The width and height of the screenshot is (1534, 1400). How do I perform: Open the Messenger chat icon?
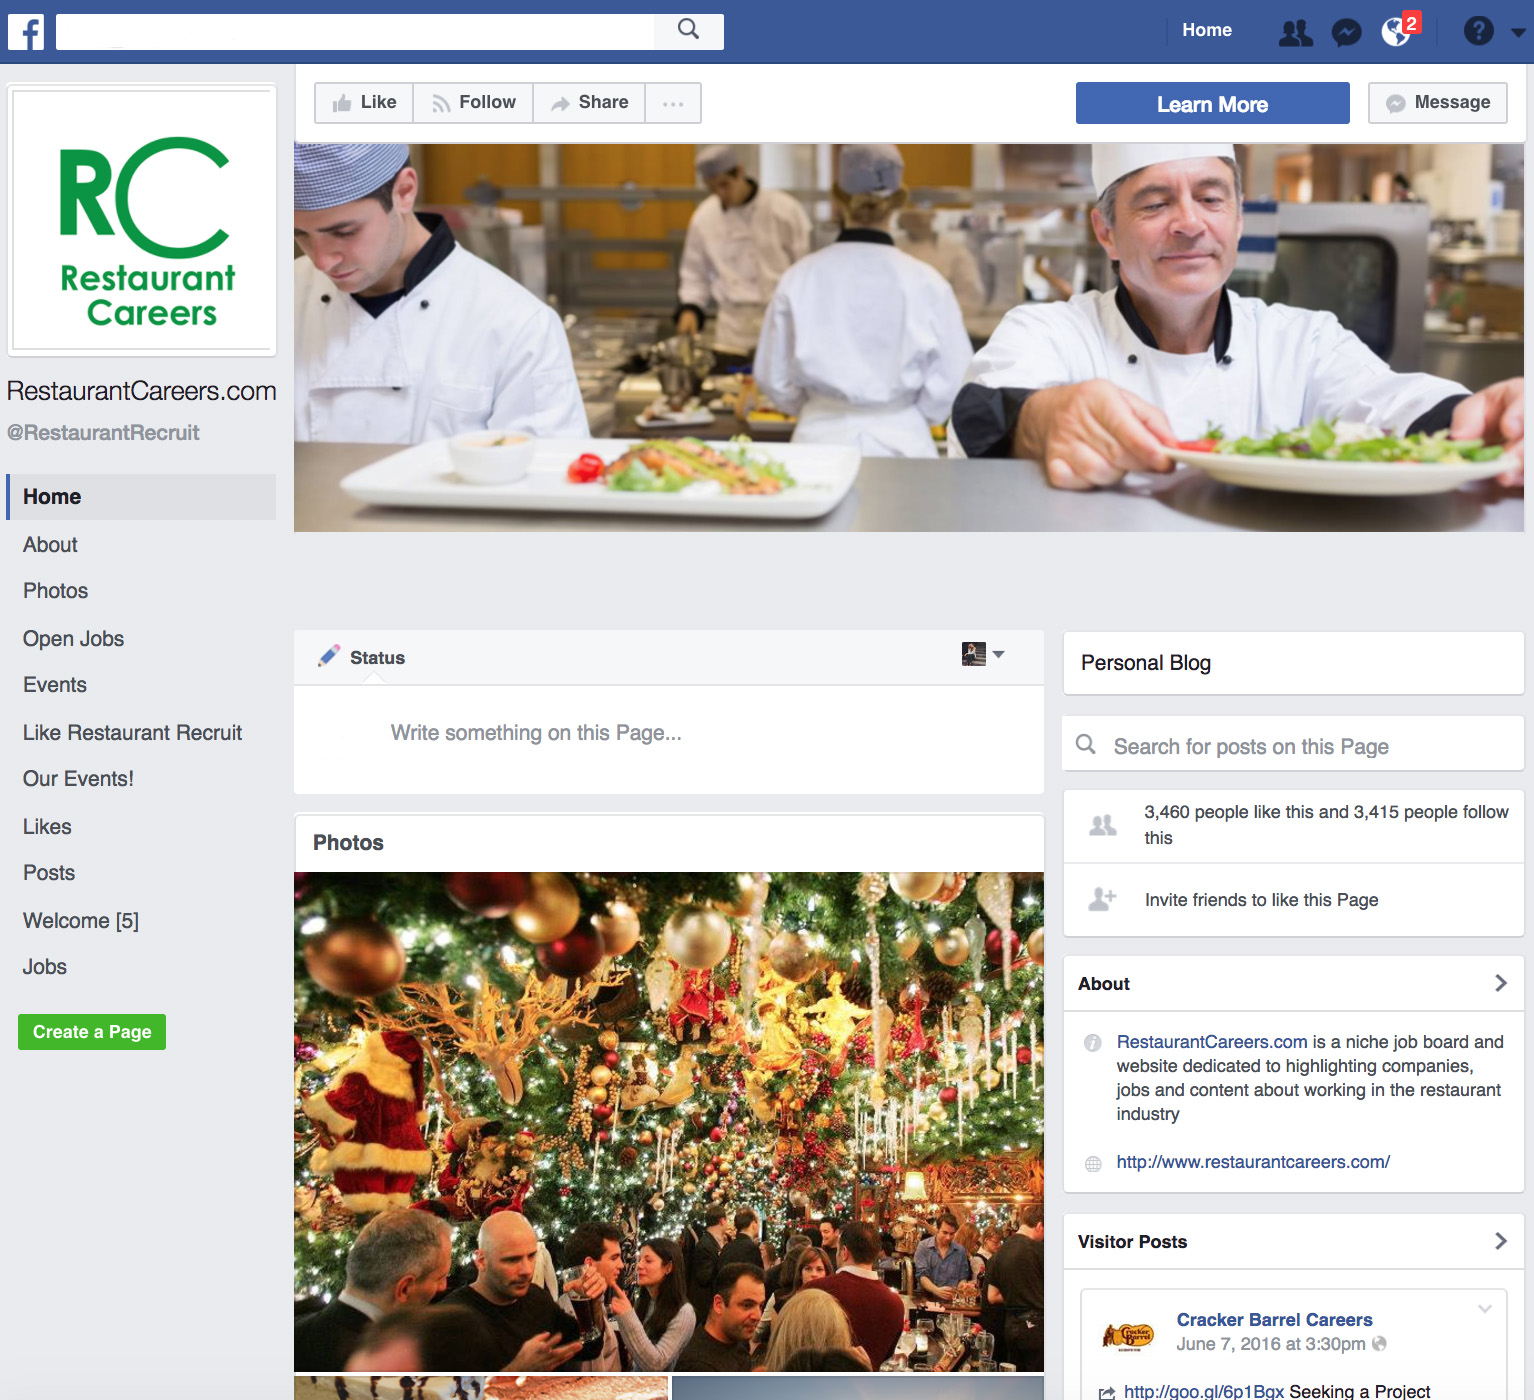click(x=1347, y=33)
